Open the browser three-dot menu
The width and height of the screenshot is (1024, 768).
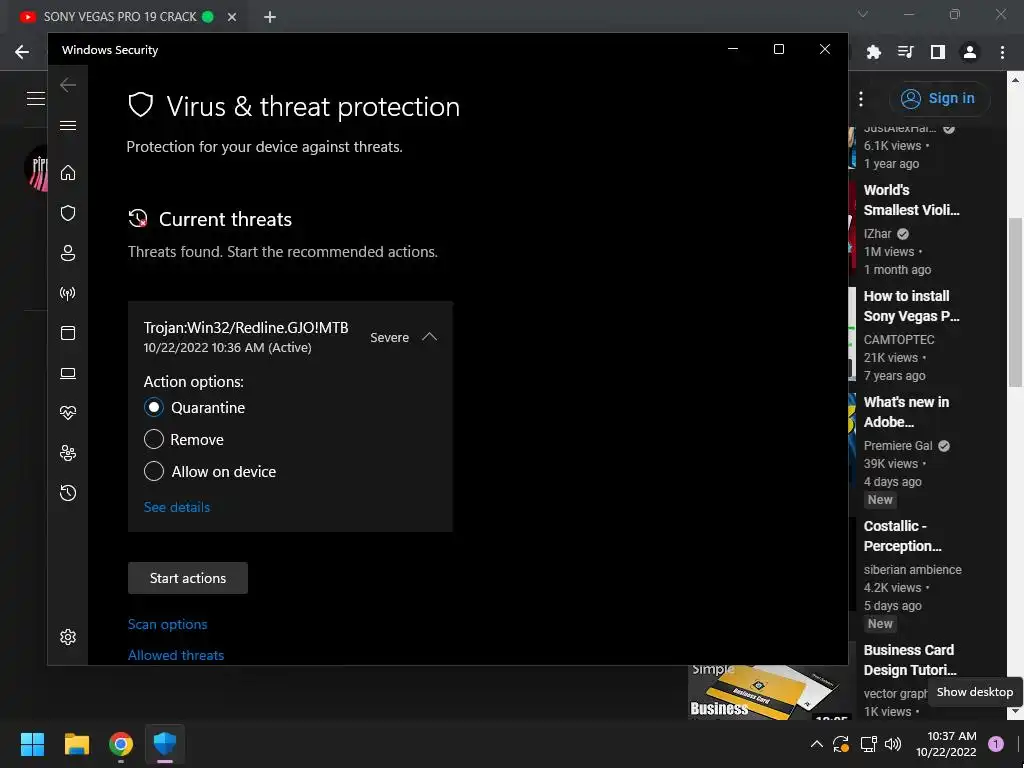(x=1002, y=52)
